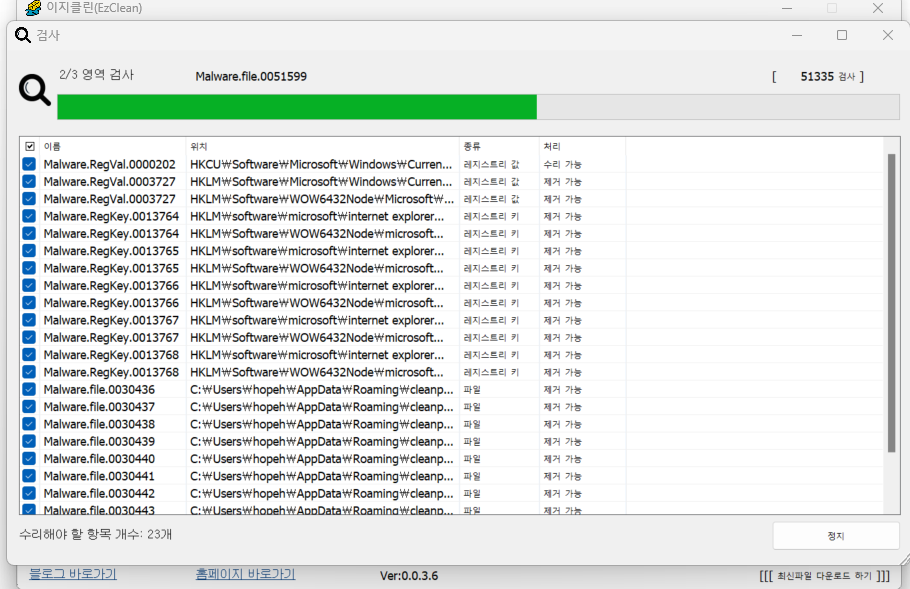Close the 검사 scan dialog

[887, 35]
